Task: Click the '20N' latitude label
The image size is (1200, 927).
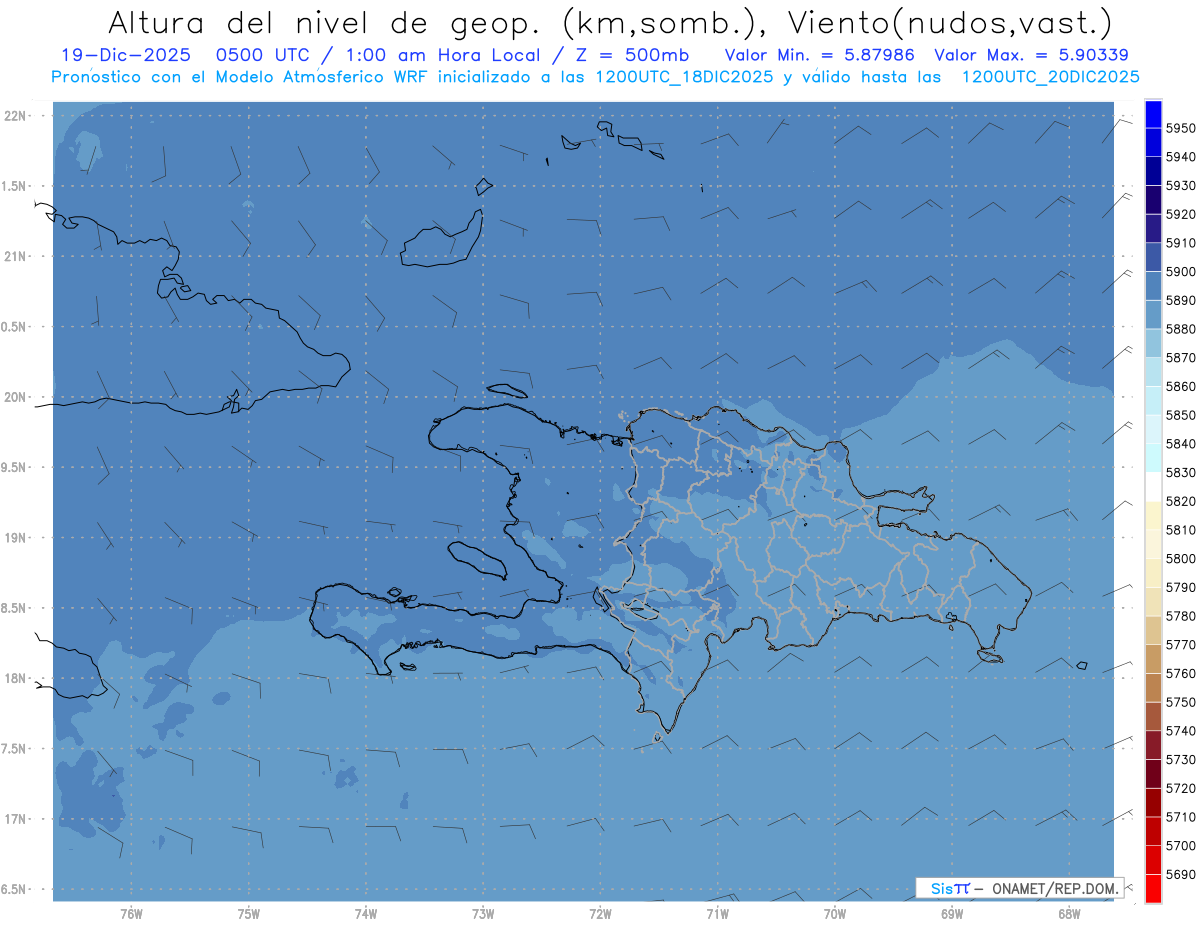Action: (x=15, y=397)
